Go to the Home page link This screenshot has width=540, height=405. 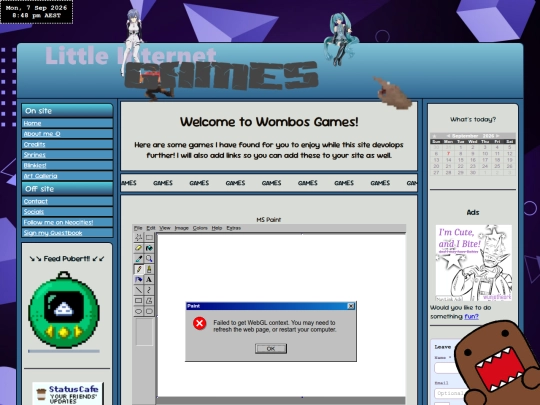32,123
